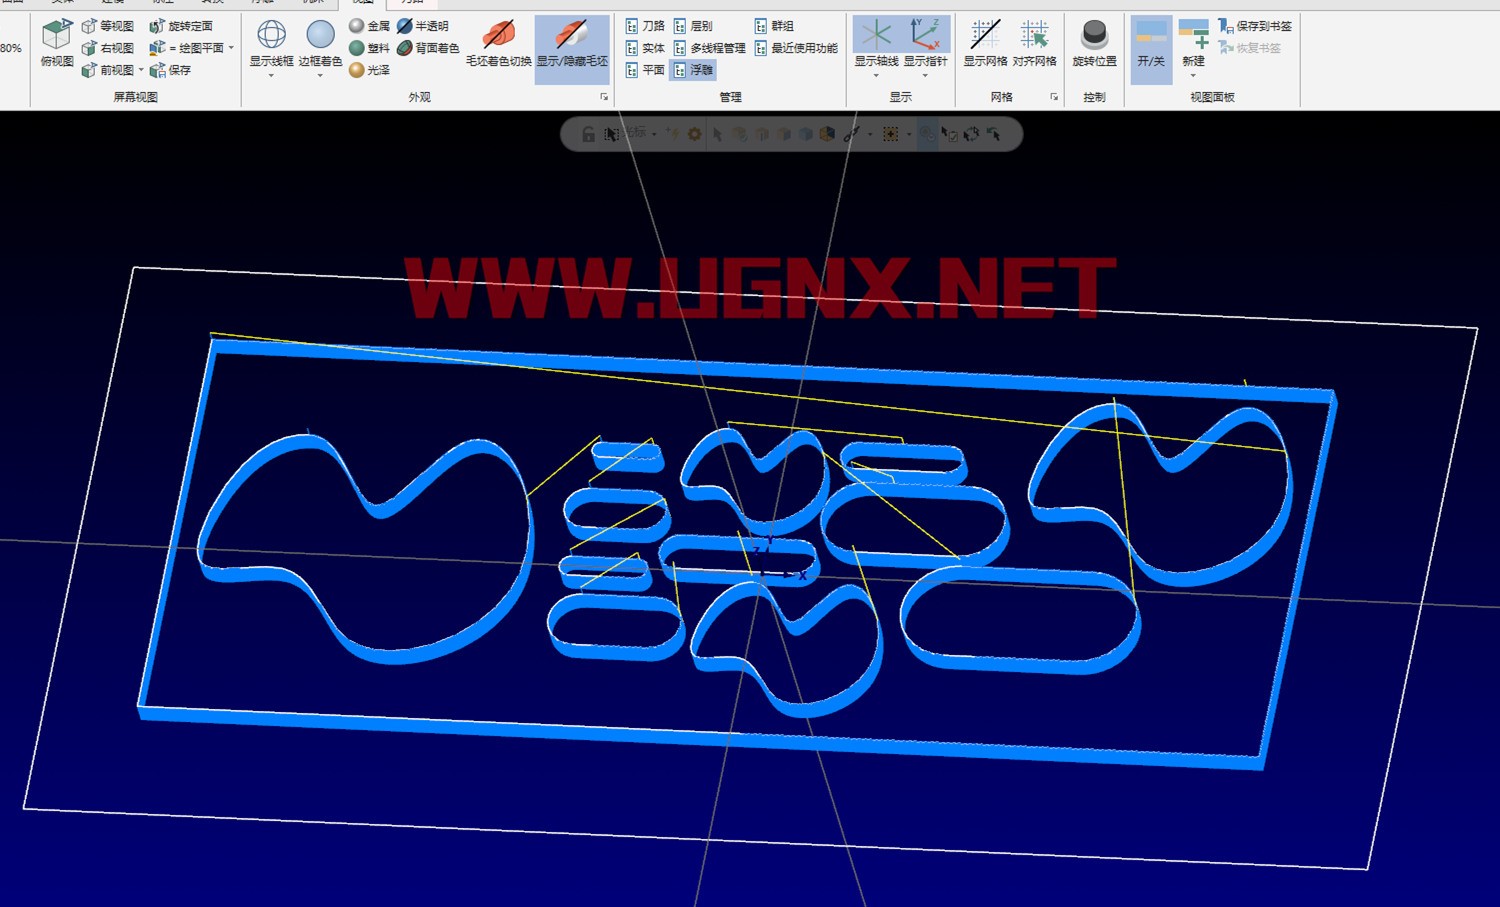This screenshot has height=907, width=1500.
Task: Click the gear settings icon on selection bar
Action: [x=694, y=134]
